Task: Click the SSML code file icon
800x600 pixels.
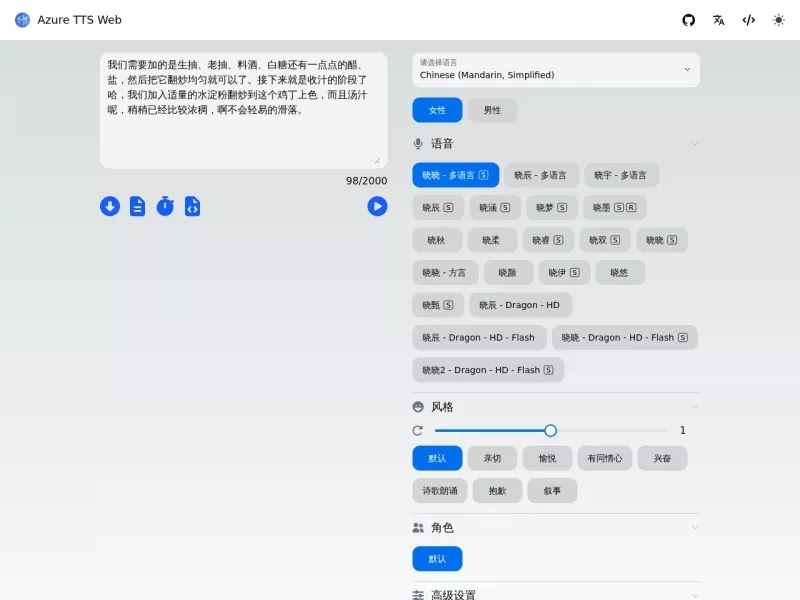Action: (x=192, y=206)
